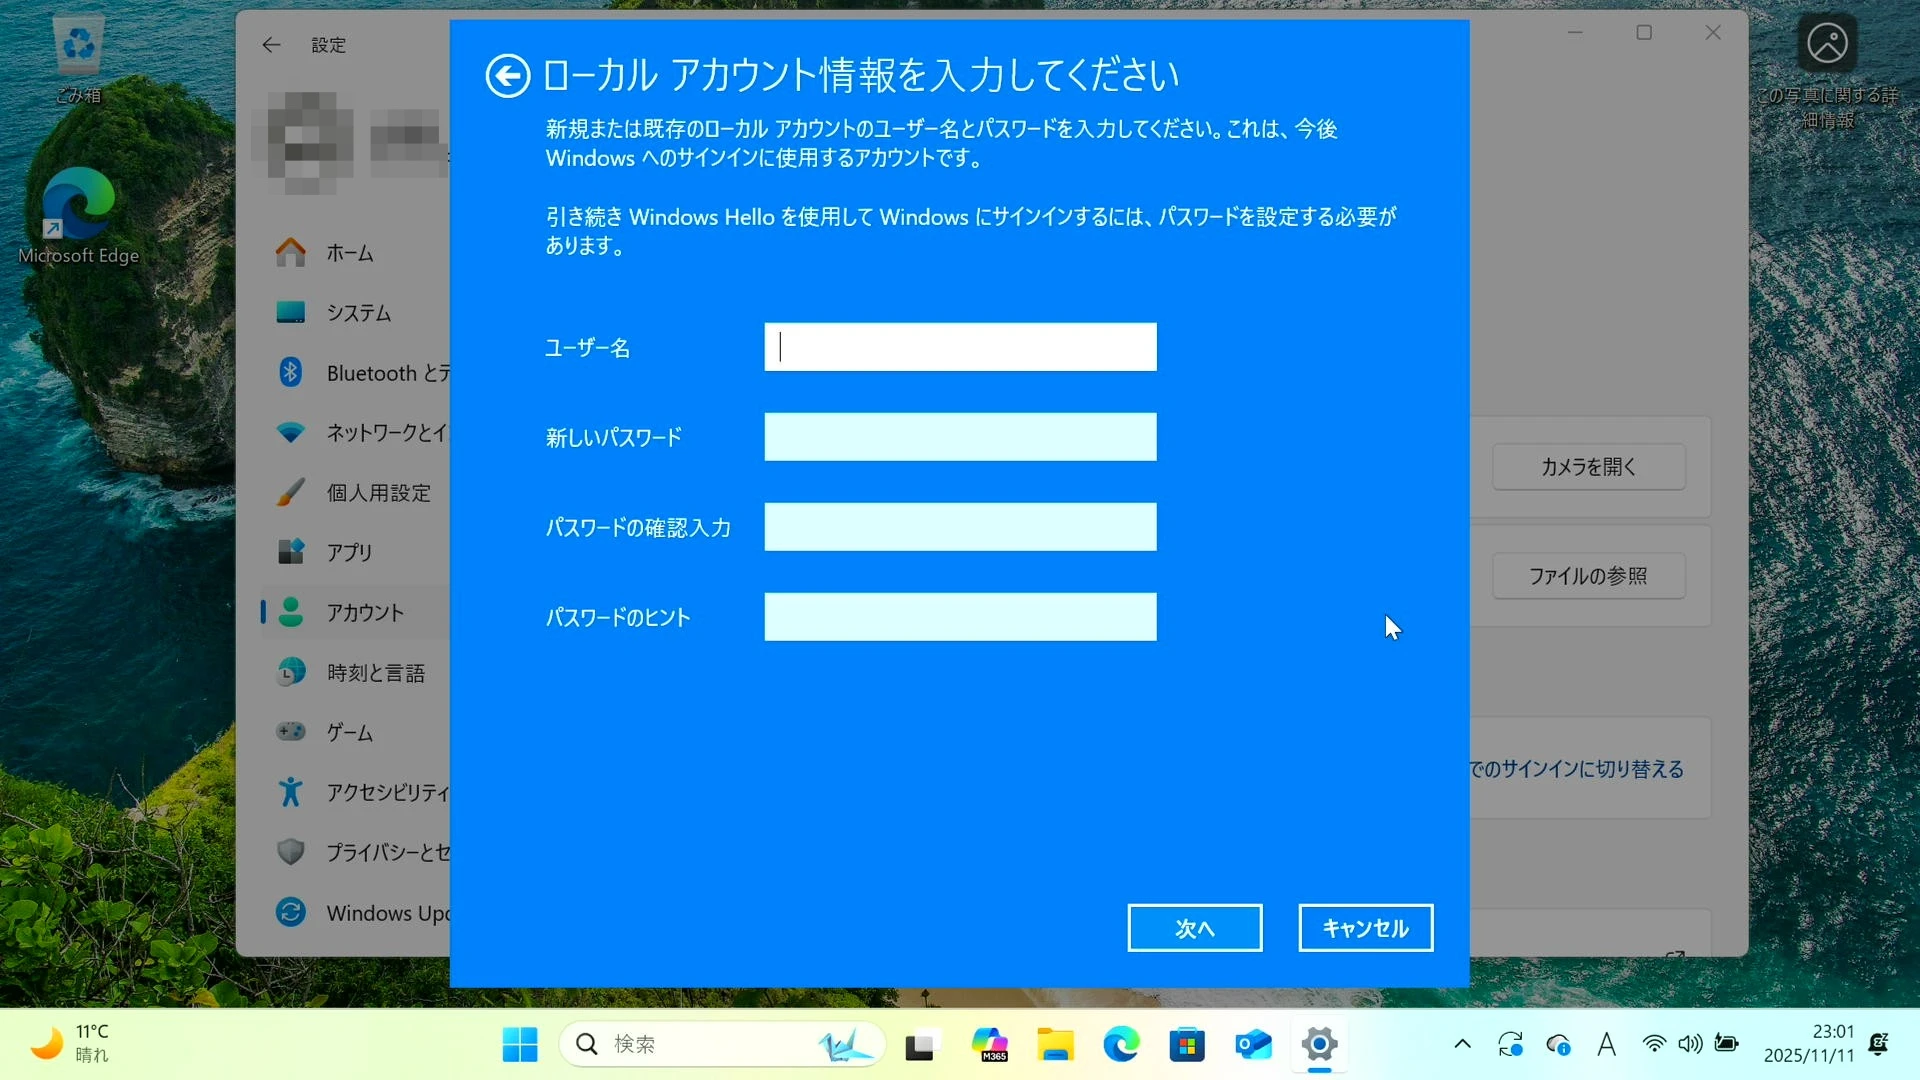Click the Wi-Fi network tray icon
The image size is (1920, 1080).
1654,1045
